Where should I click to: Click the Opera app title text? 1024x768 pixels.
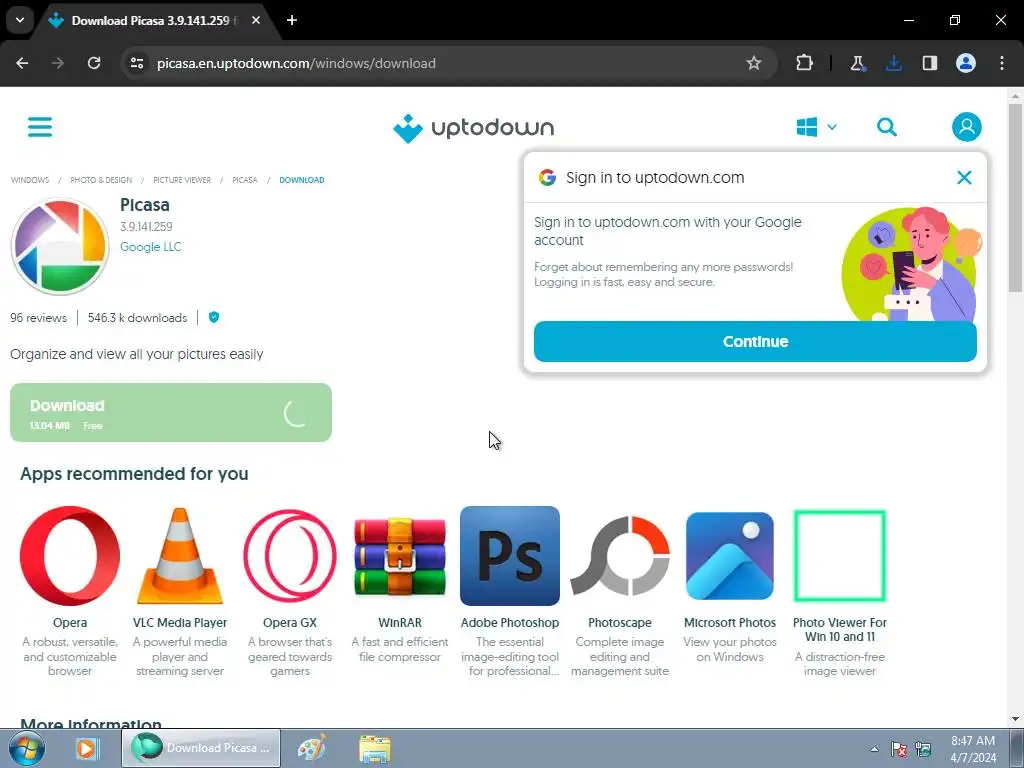click(70, 623)
